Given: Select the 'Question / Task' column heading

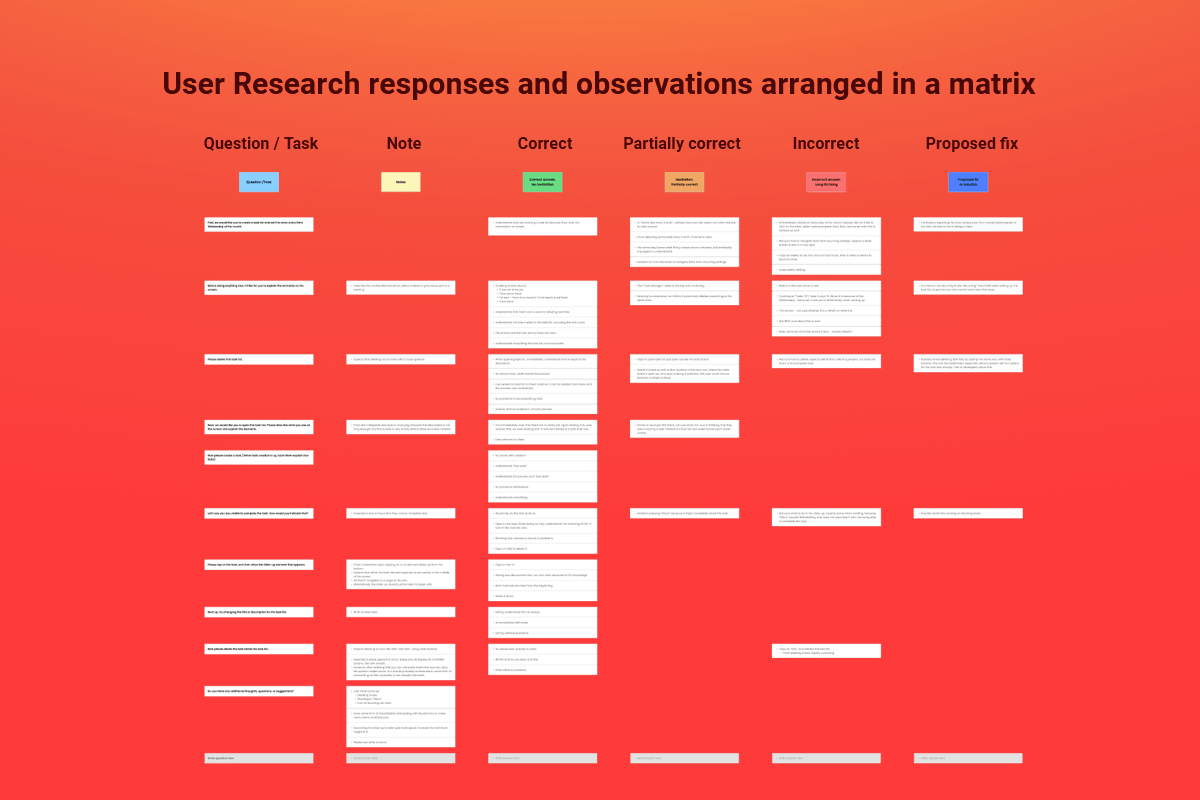Looking at the screenshot, I should [261, 143].
